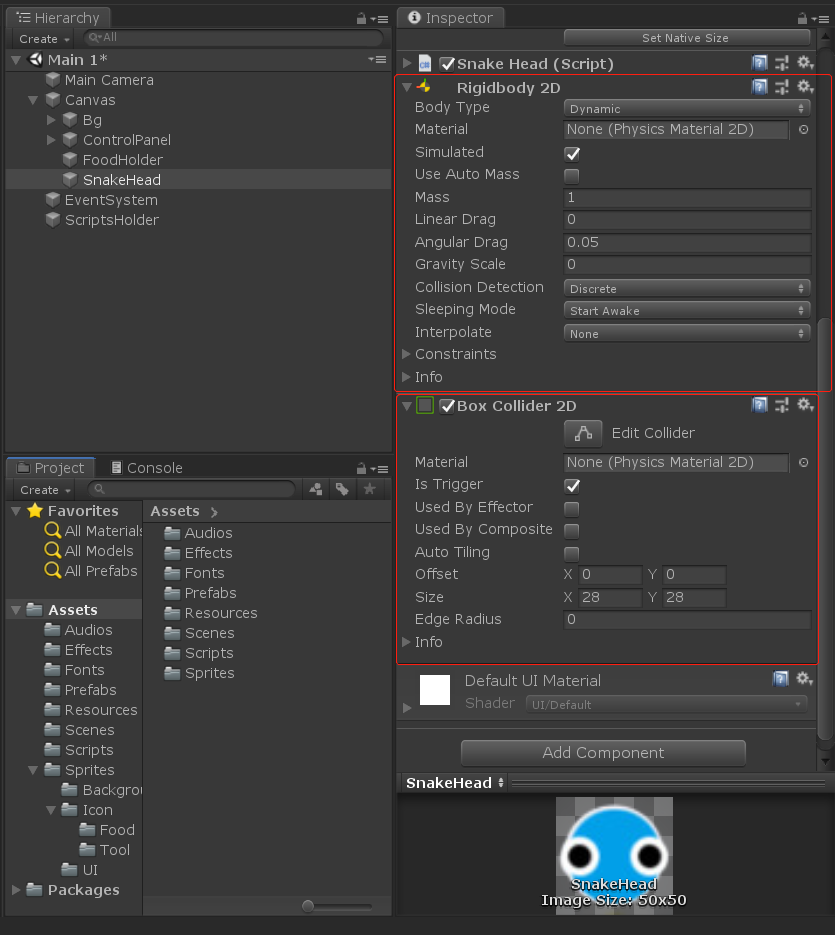Open help icon for Snake Head script
Screen dimensions: 835x935
(x=759, y=63)
